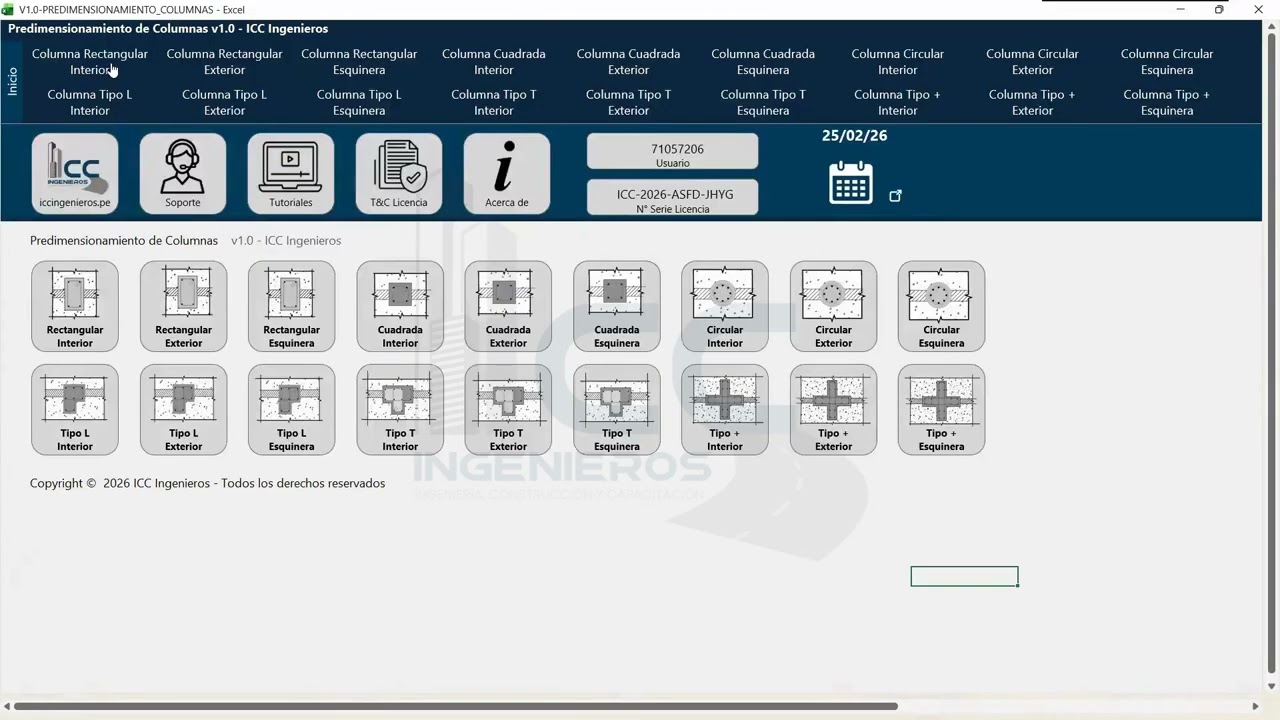Choose the Tipo T Esquinera icon
This screenshot has height=720, width=1280.
tap(616, 410)
